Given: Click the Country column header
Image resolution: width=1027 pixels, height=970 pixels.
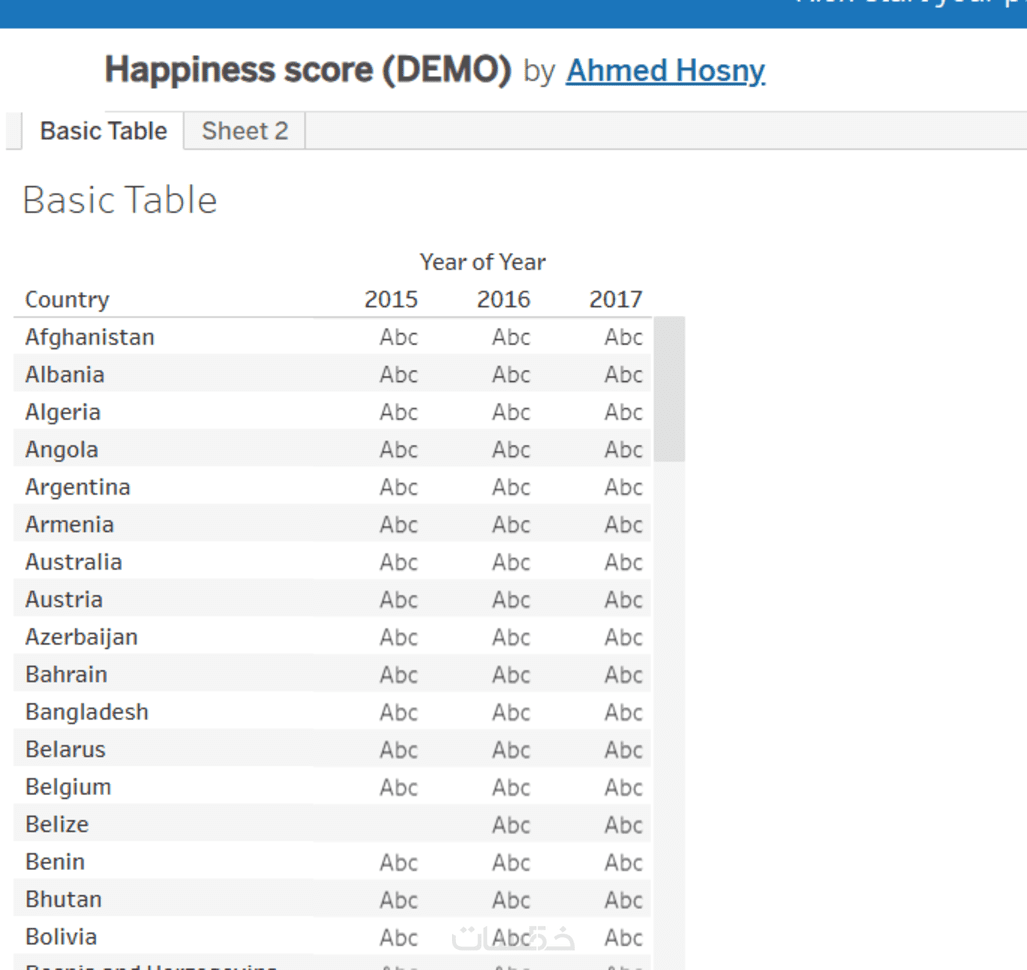Looking at the screenshot, I should pos(67,299).
